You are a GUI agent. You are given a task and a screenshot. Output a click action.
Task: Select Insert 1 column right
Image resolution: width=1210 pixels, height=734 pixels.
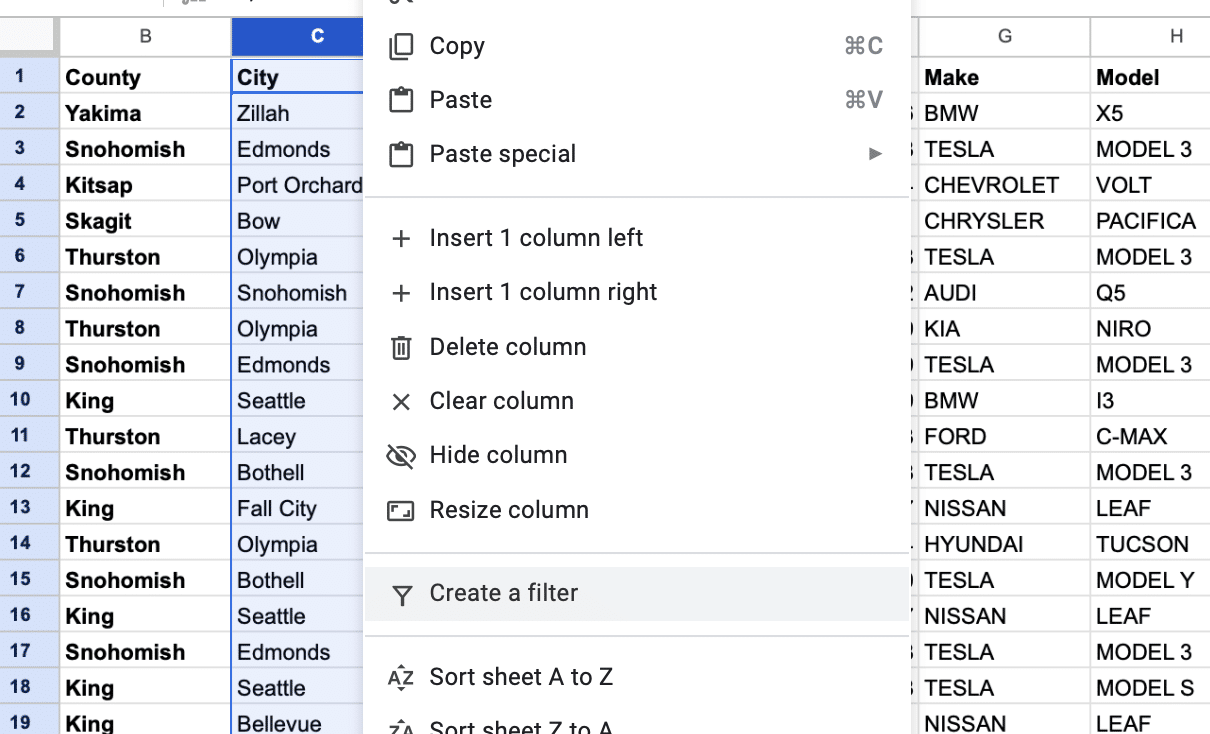click(x=637, y=292)
